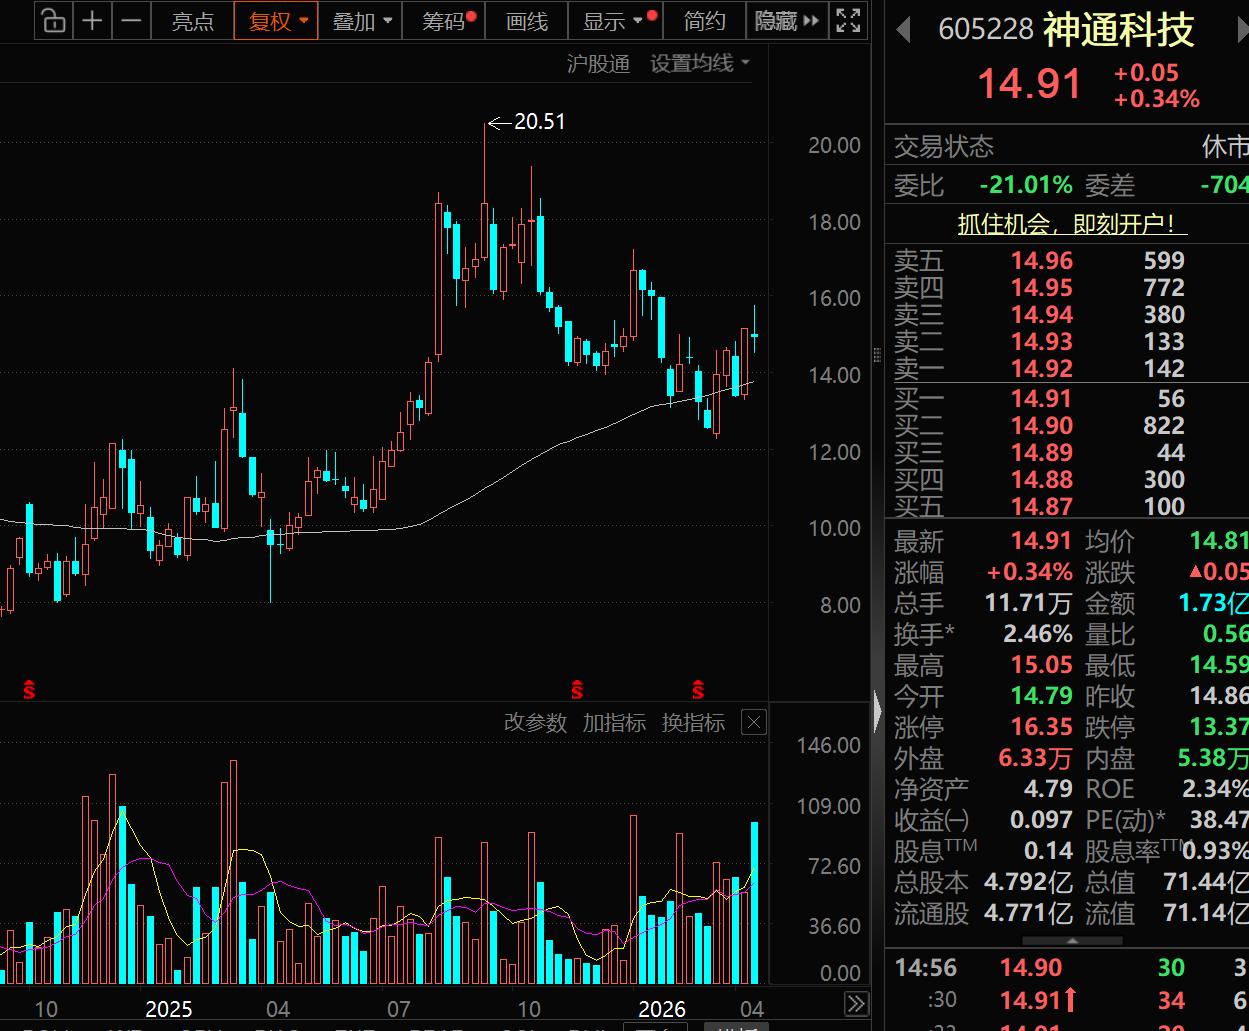Click the 换手 turnover value 2.46%
This screenshot has width=1249, height=1031.
pyautogui.click(x=1038, y=634)
